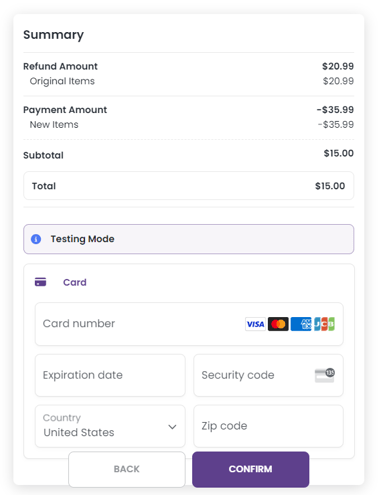Click the BACK button
This screenshot has height=495, width=379.
click(x=127, y=469)
